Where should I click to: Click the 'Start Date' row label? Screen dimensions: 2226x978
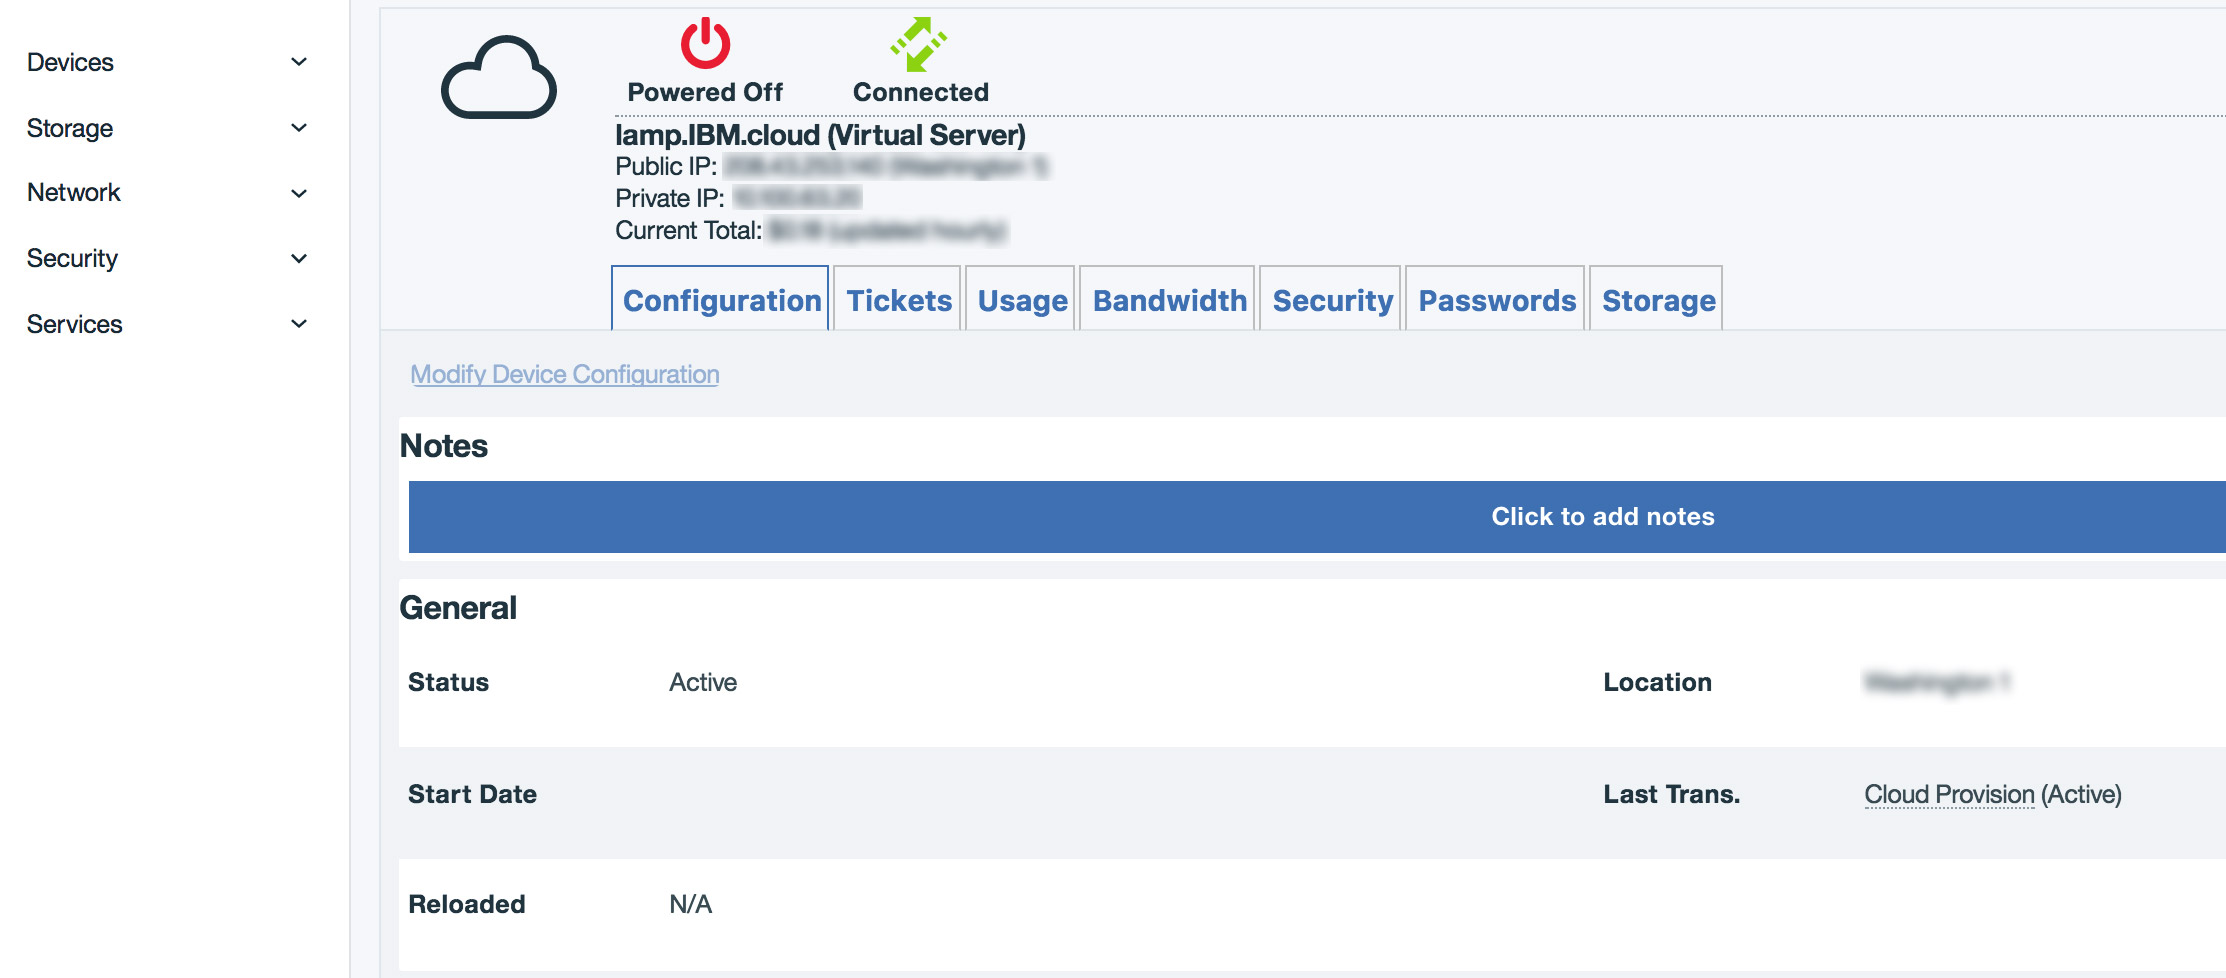[x=472, y=794]
